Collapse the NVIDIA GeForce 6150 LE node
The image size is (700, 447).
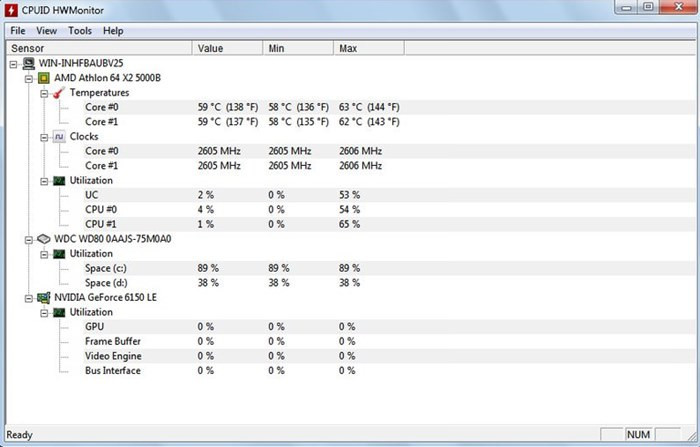point(28,298)
